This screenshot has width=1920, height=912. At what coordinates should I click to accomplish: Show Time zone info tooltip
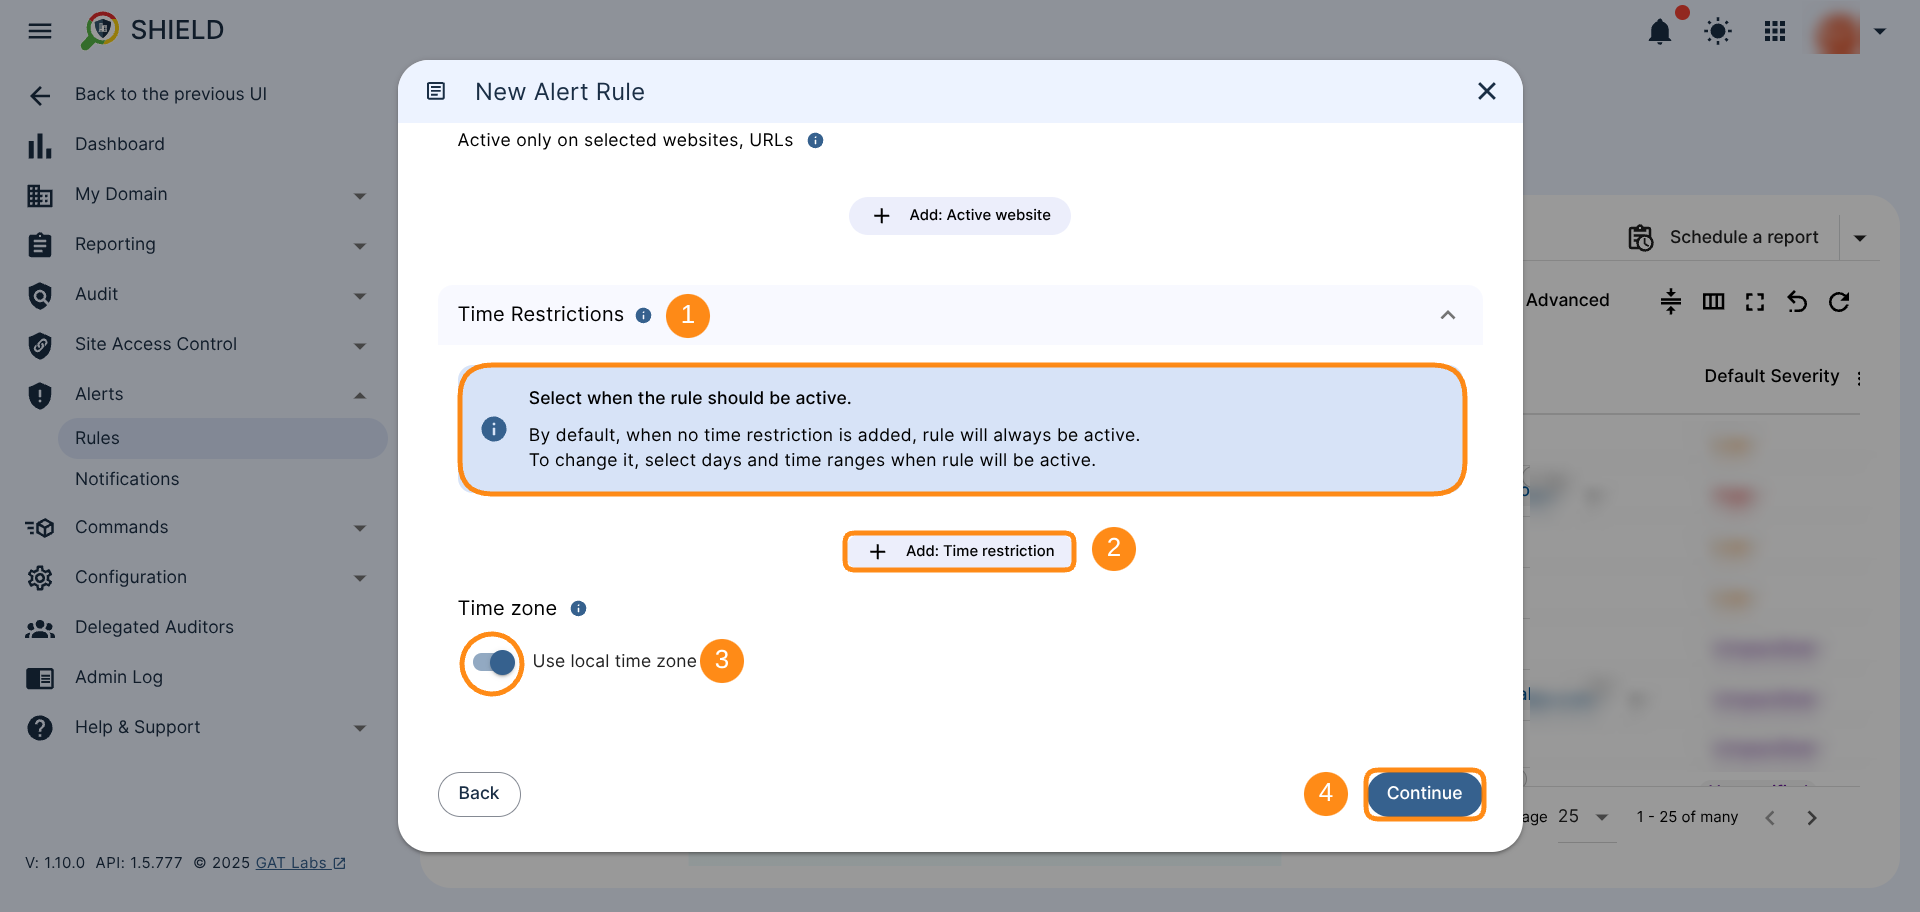coord(578,609)
